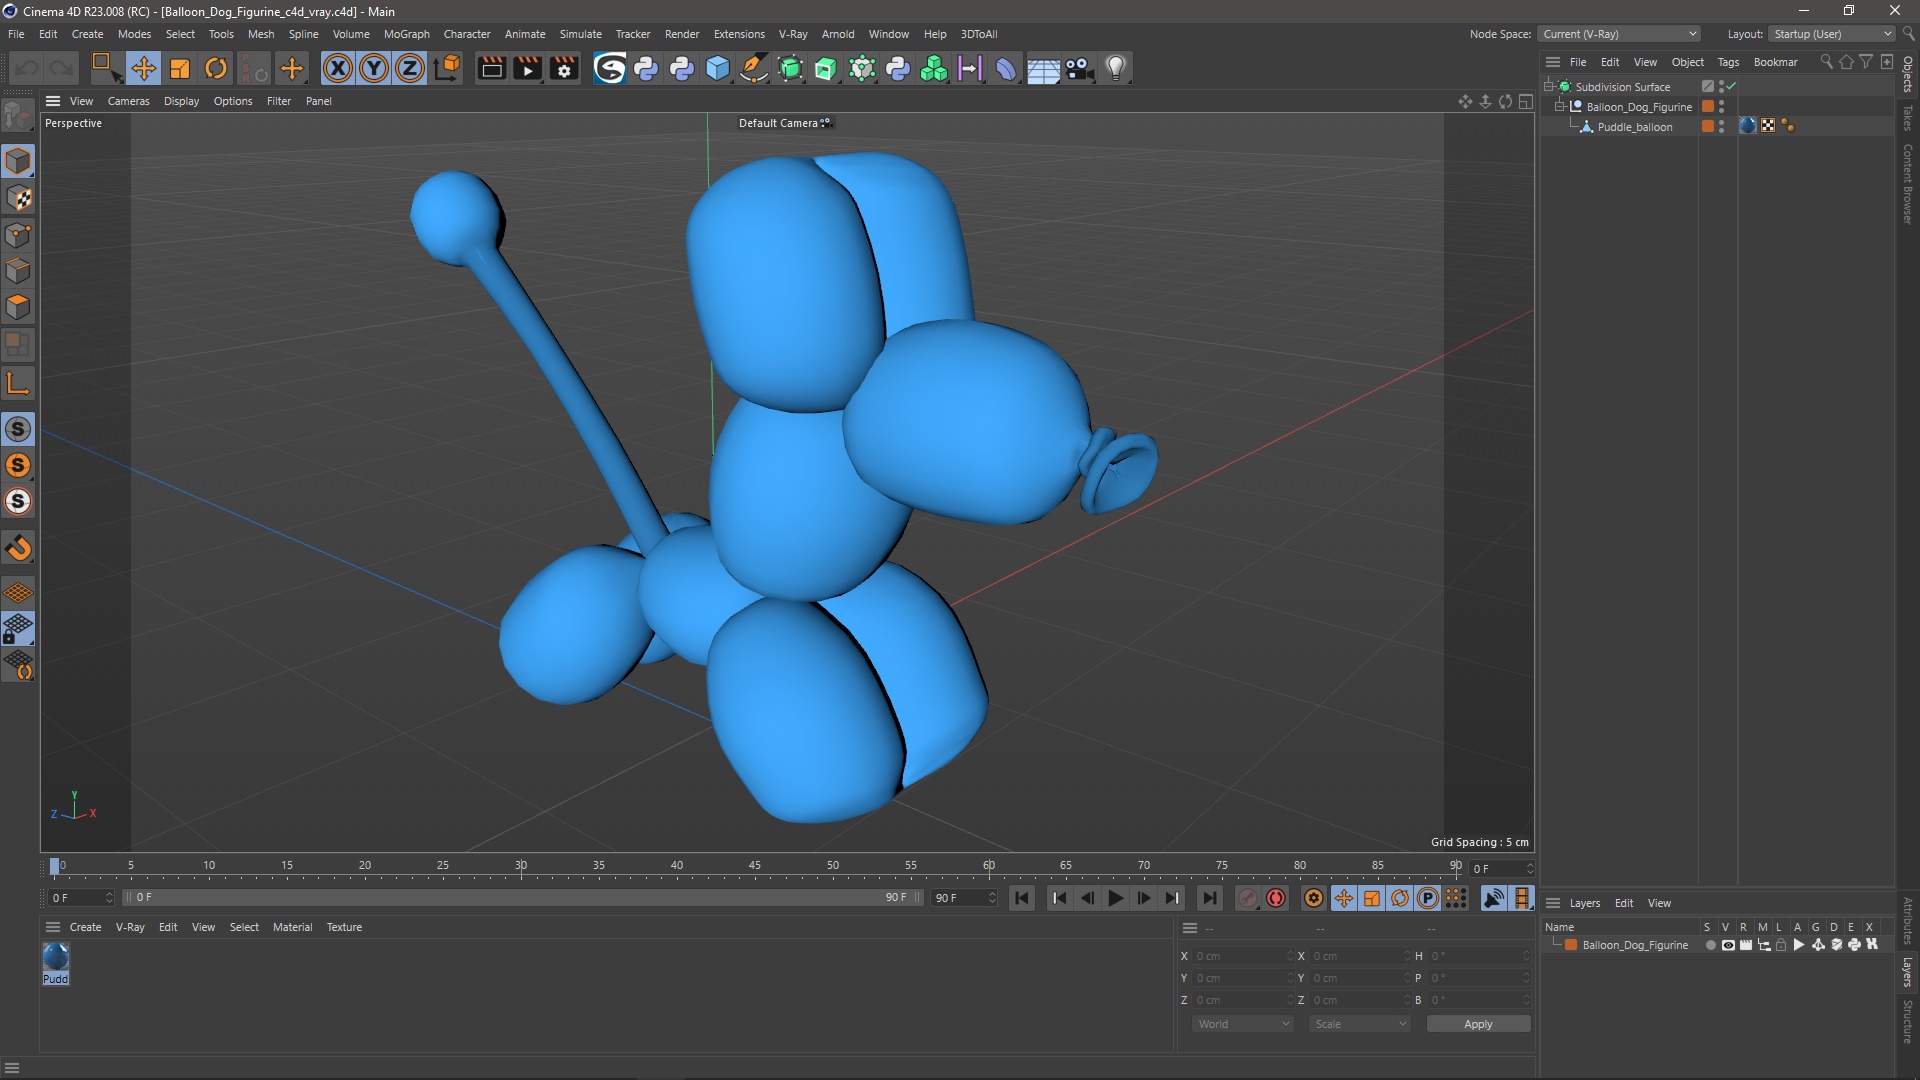This screenshot has width=1920, height=1080.
Task: Click Locked Workplane icon
Action: pyautogui.click(x=18, y=629)
